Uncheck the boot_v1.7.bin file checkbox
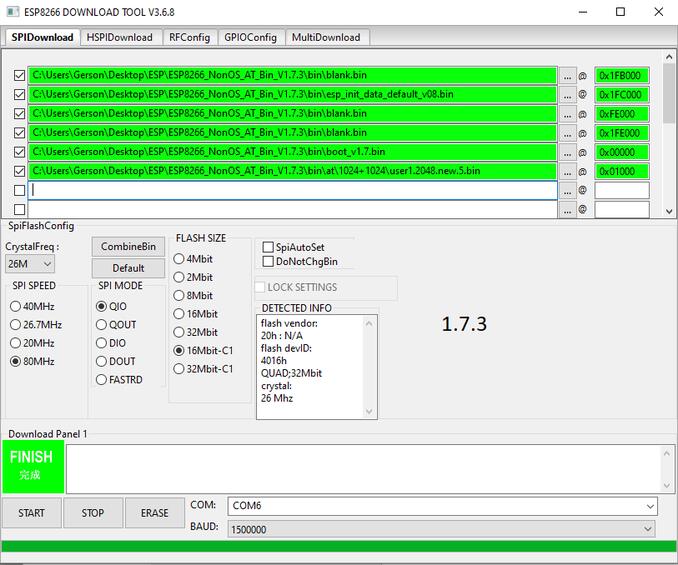This screenshot has height=565, width=678. [x=19, y=152]
